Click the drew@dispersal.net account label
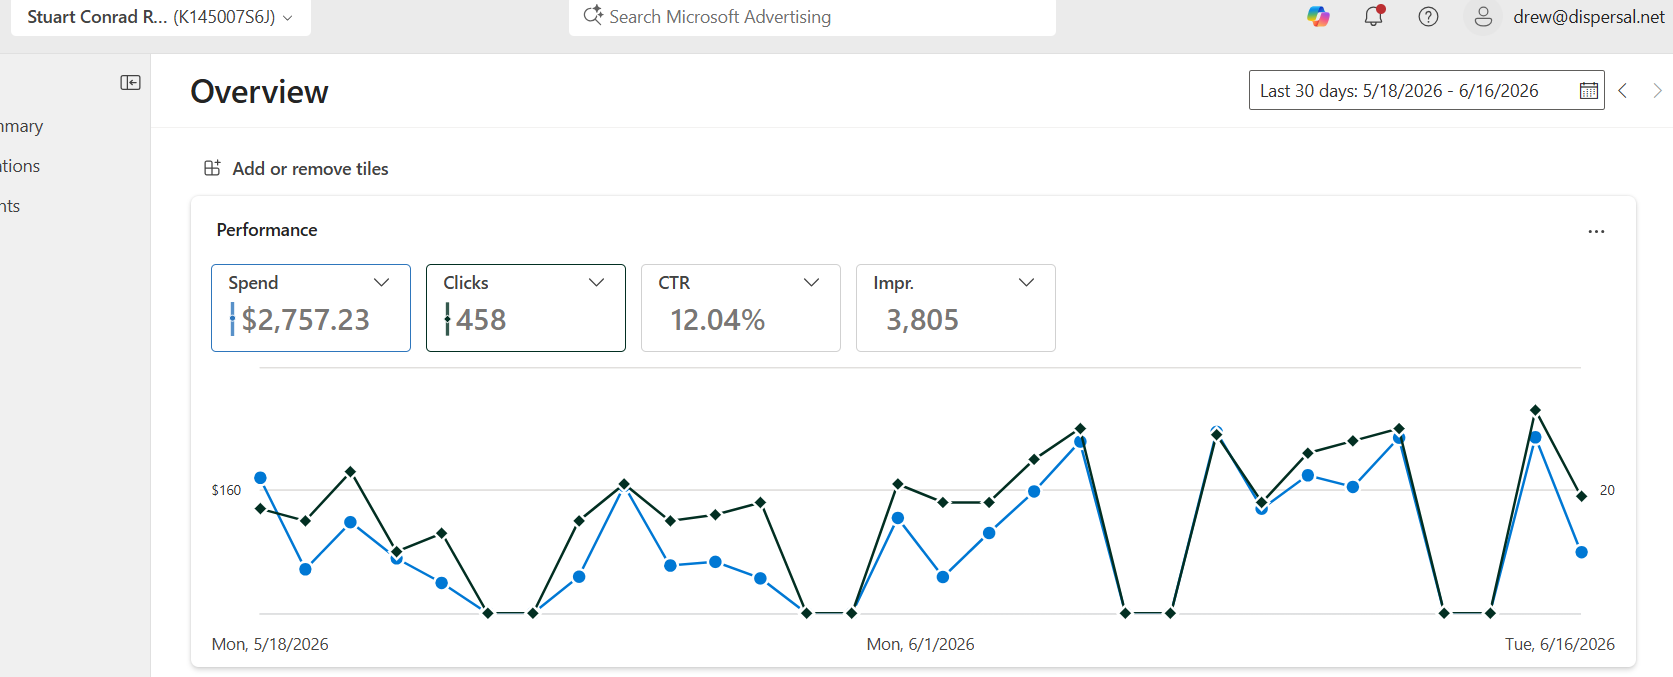The image size is (1673, 677). tap(1589, 16)
